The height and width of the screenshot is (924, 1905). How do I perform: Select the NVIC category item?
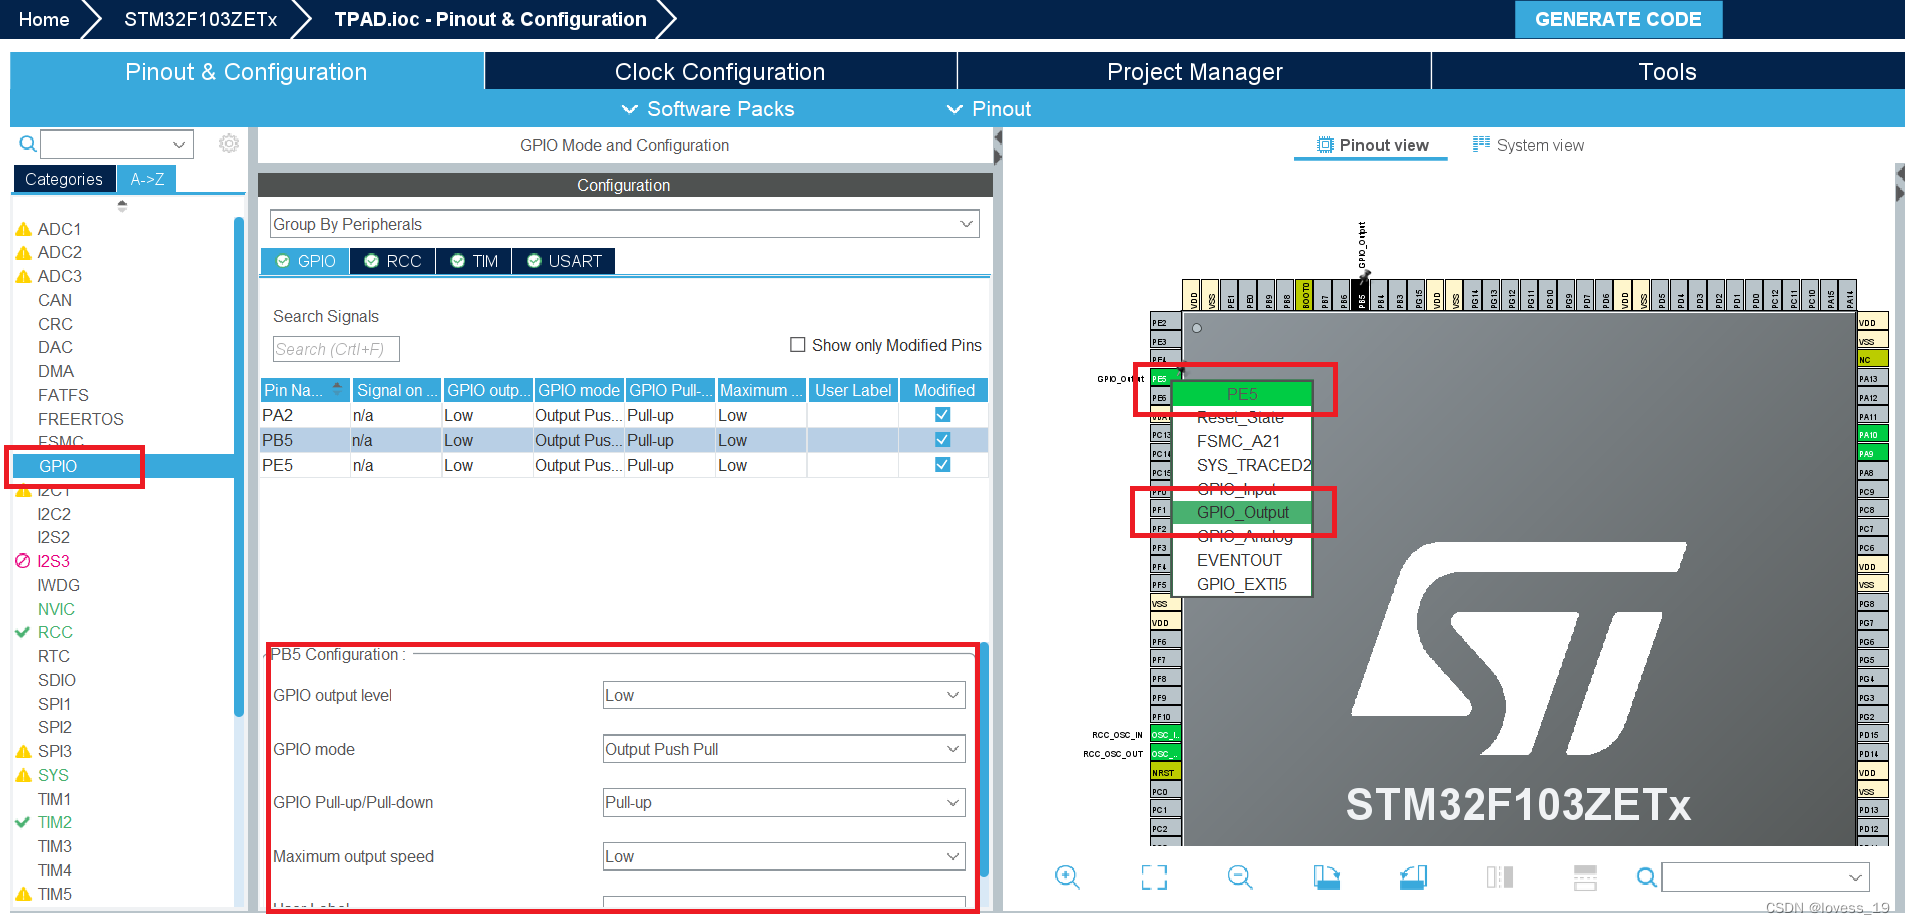tap(56, 609)
